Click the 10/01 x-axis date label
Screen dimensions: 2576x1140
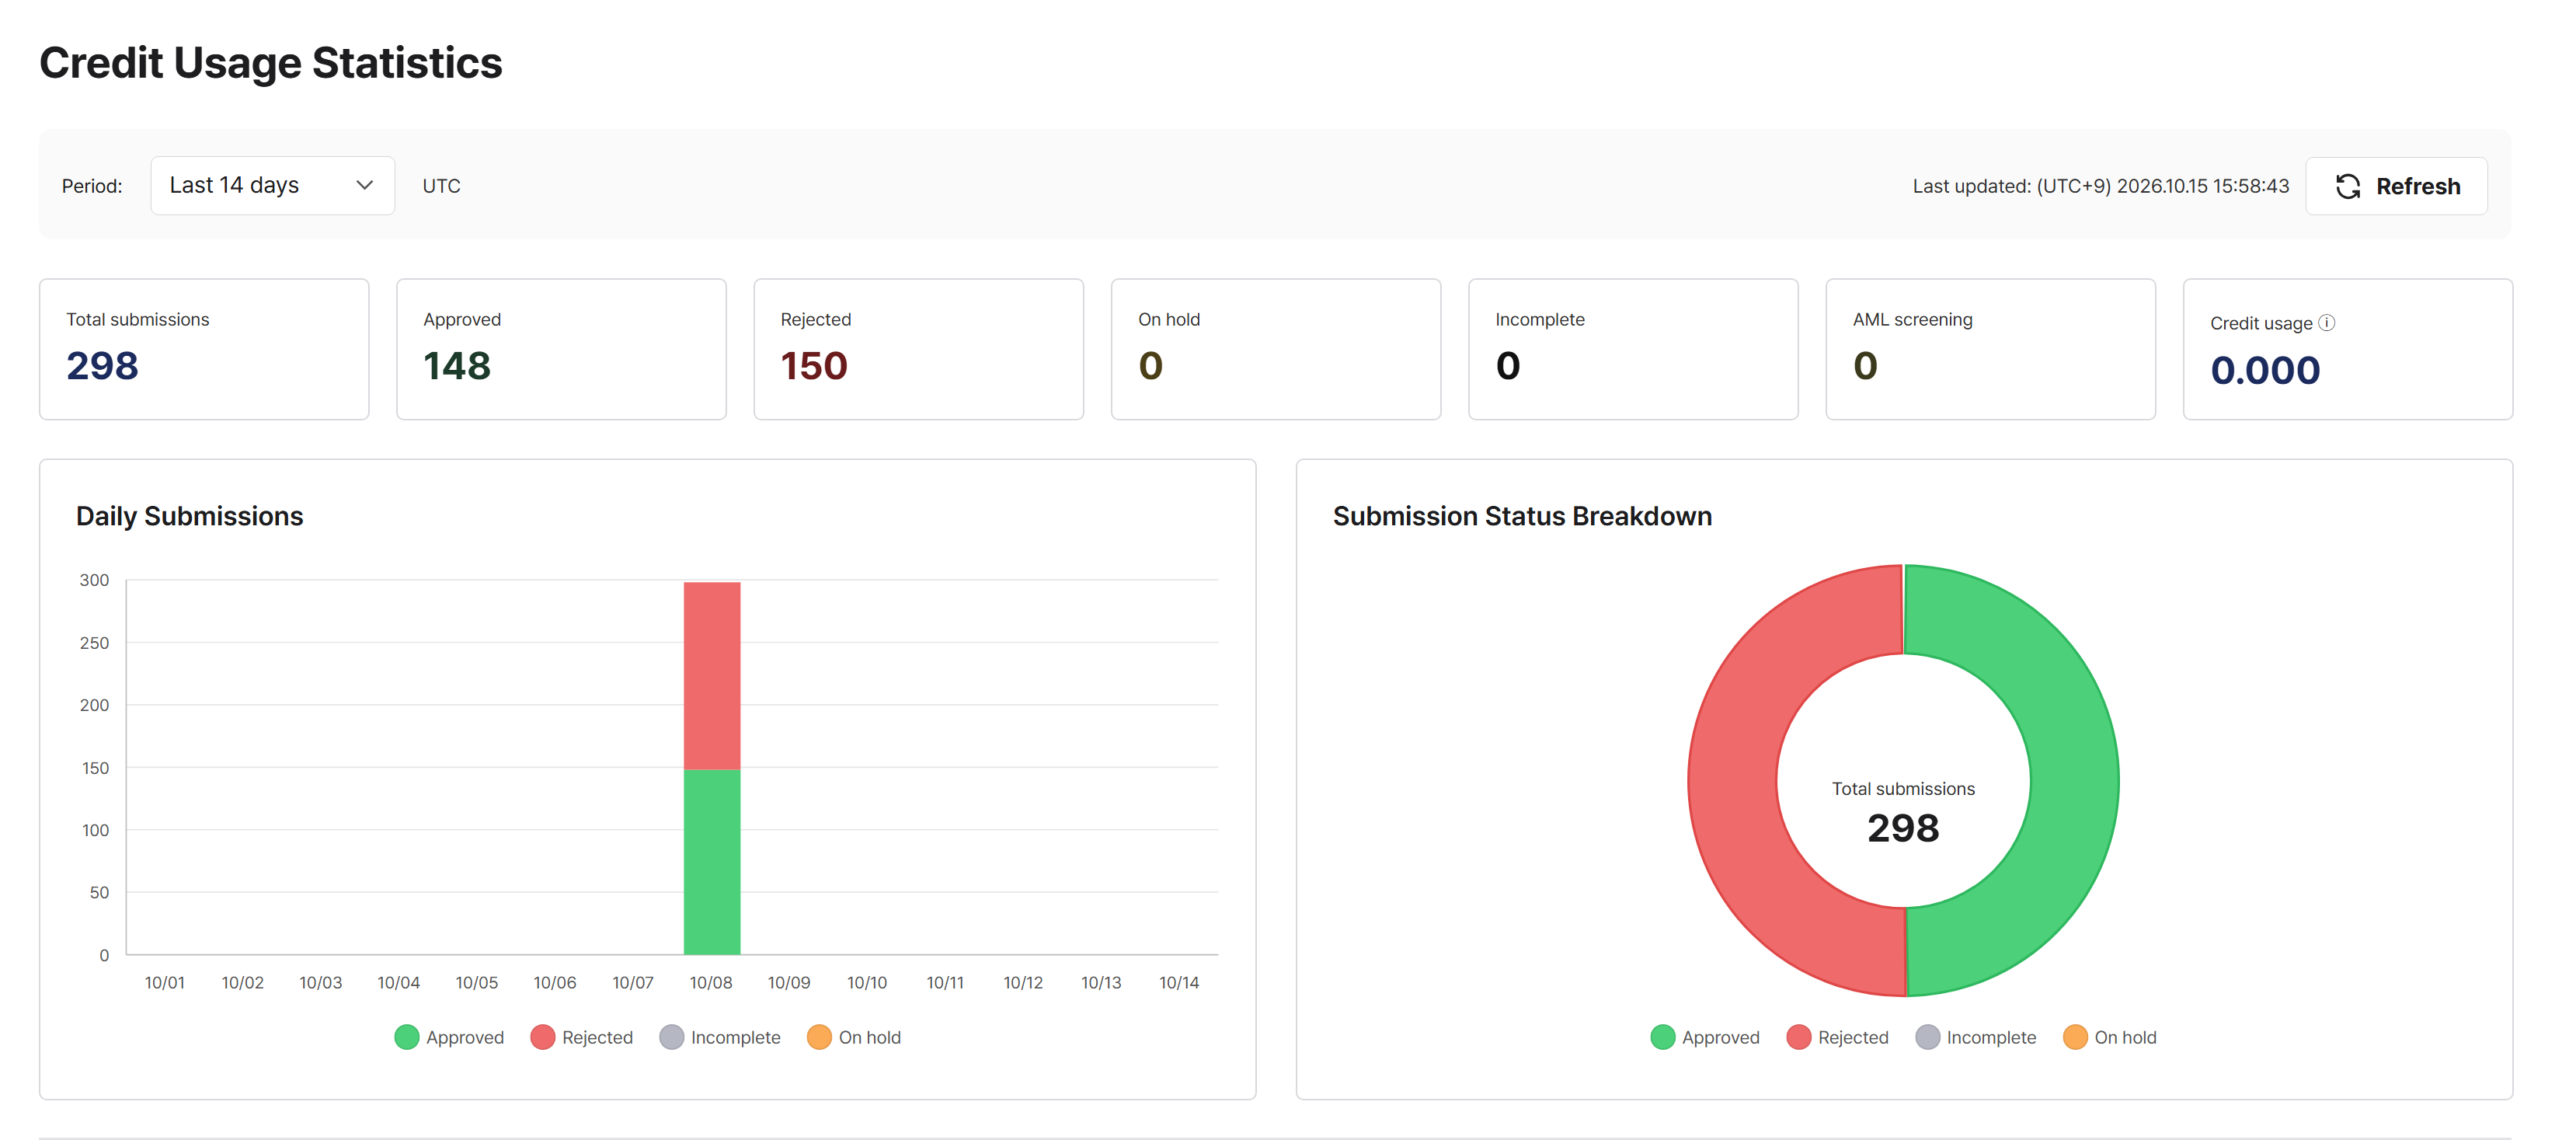165,982
